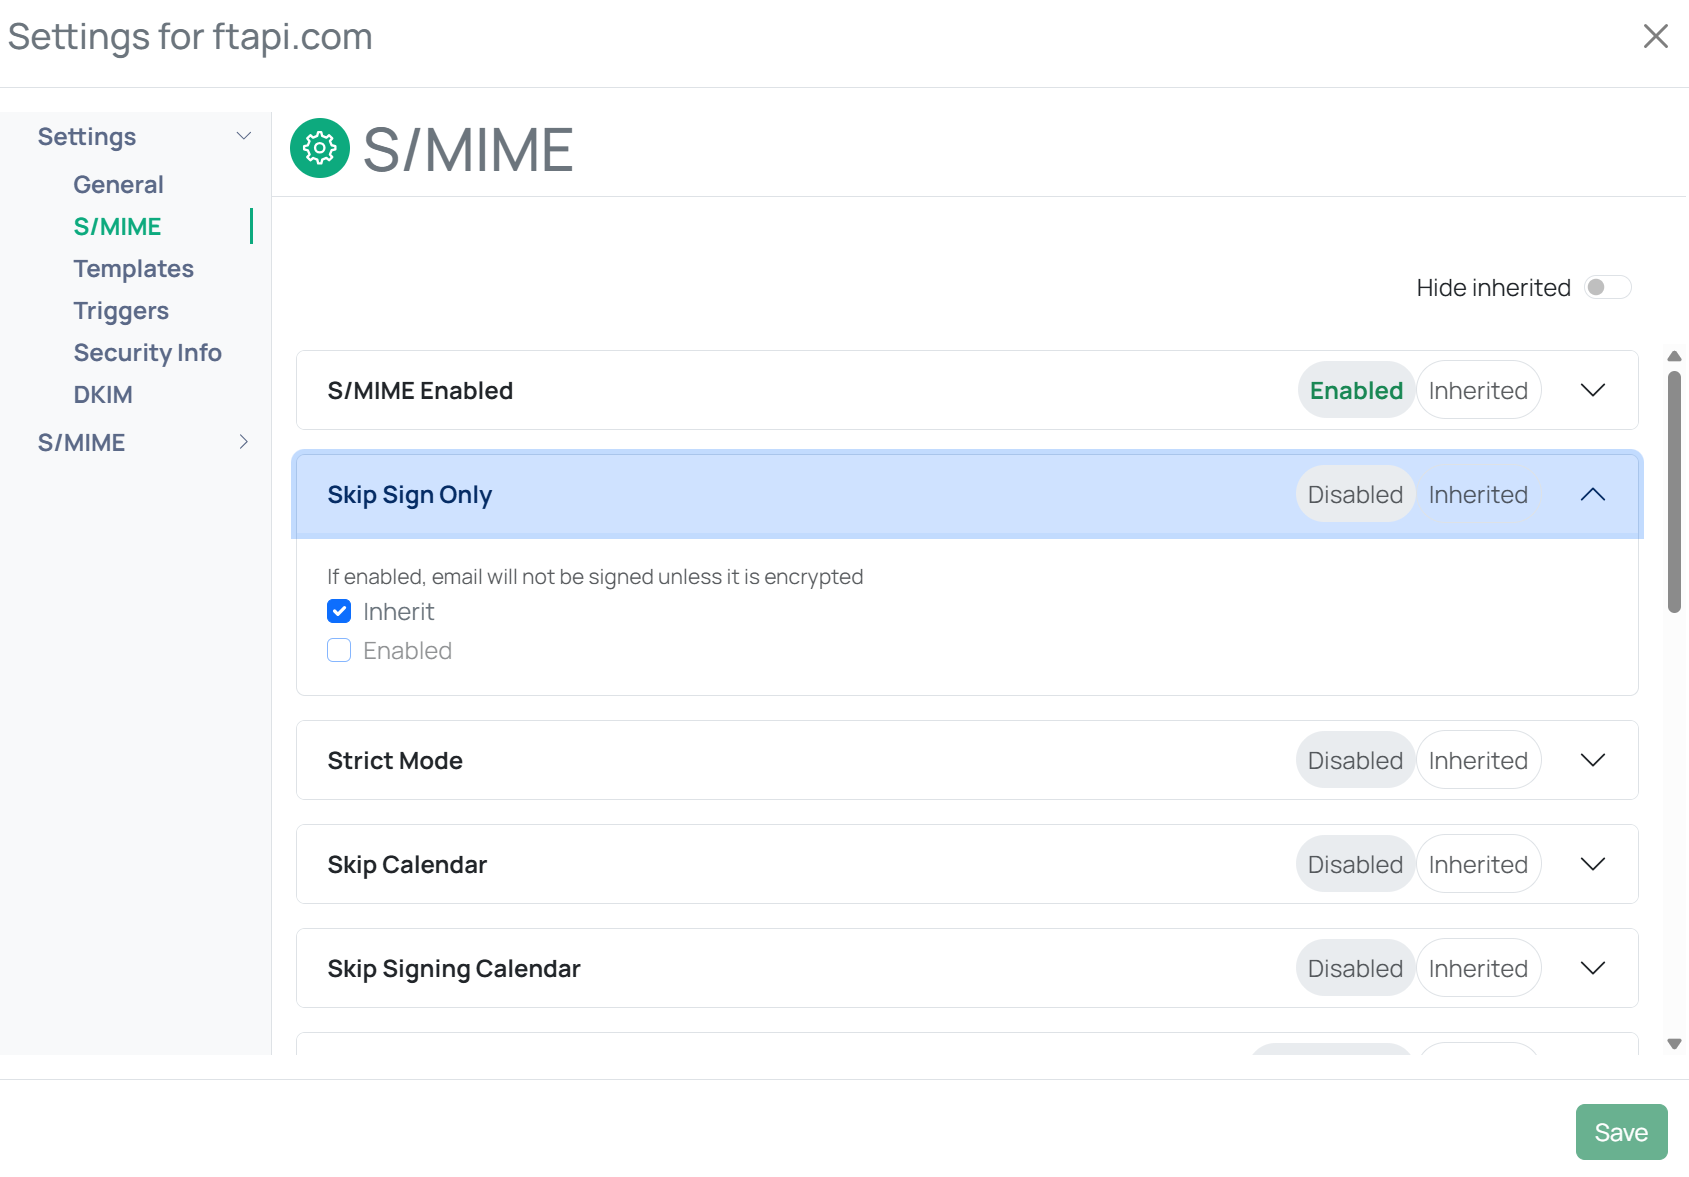Collapse the Skip Sign Only panel chevron
Screen dimensions: 1689x1177
(1592, 495)
